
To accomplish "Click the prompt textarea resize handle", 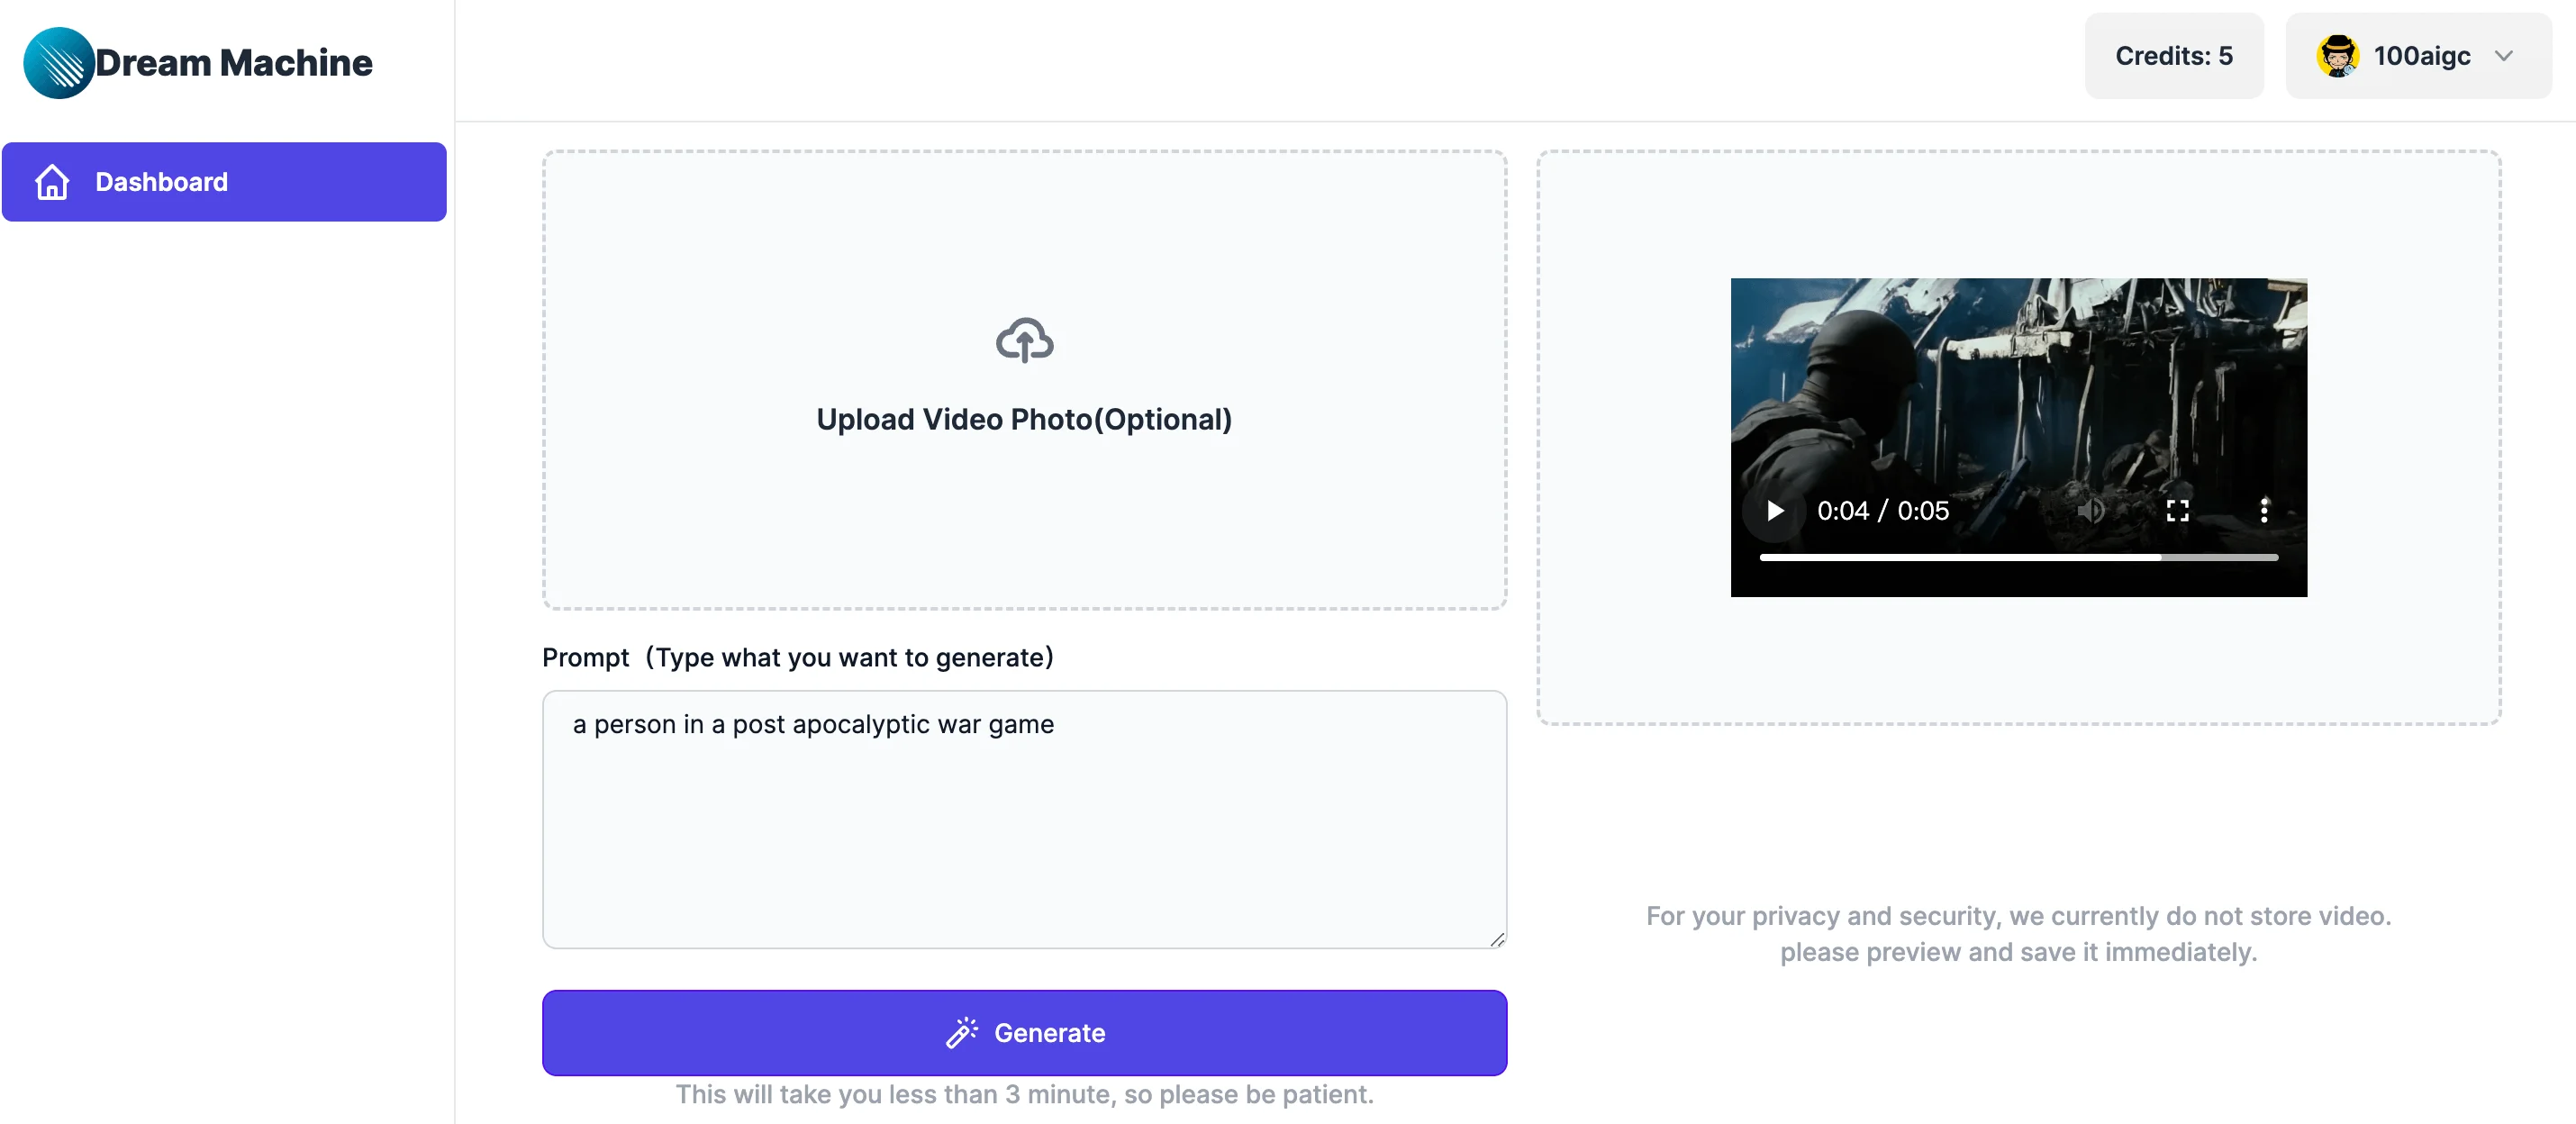I will click(1497, 939).
